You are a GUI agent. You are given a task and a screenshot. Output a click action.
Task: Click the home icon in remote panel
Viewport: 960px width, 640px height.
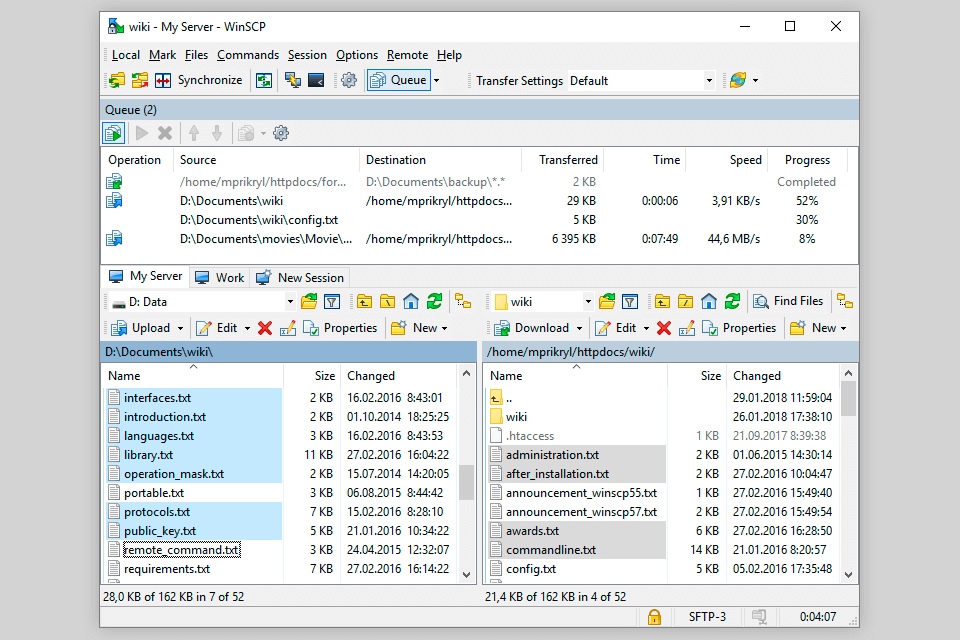pos(709,301)
